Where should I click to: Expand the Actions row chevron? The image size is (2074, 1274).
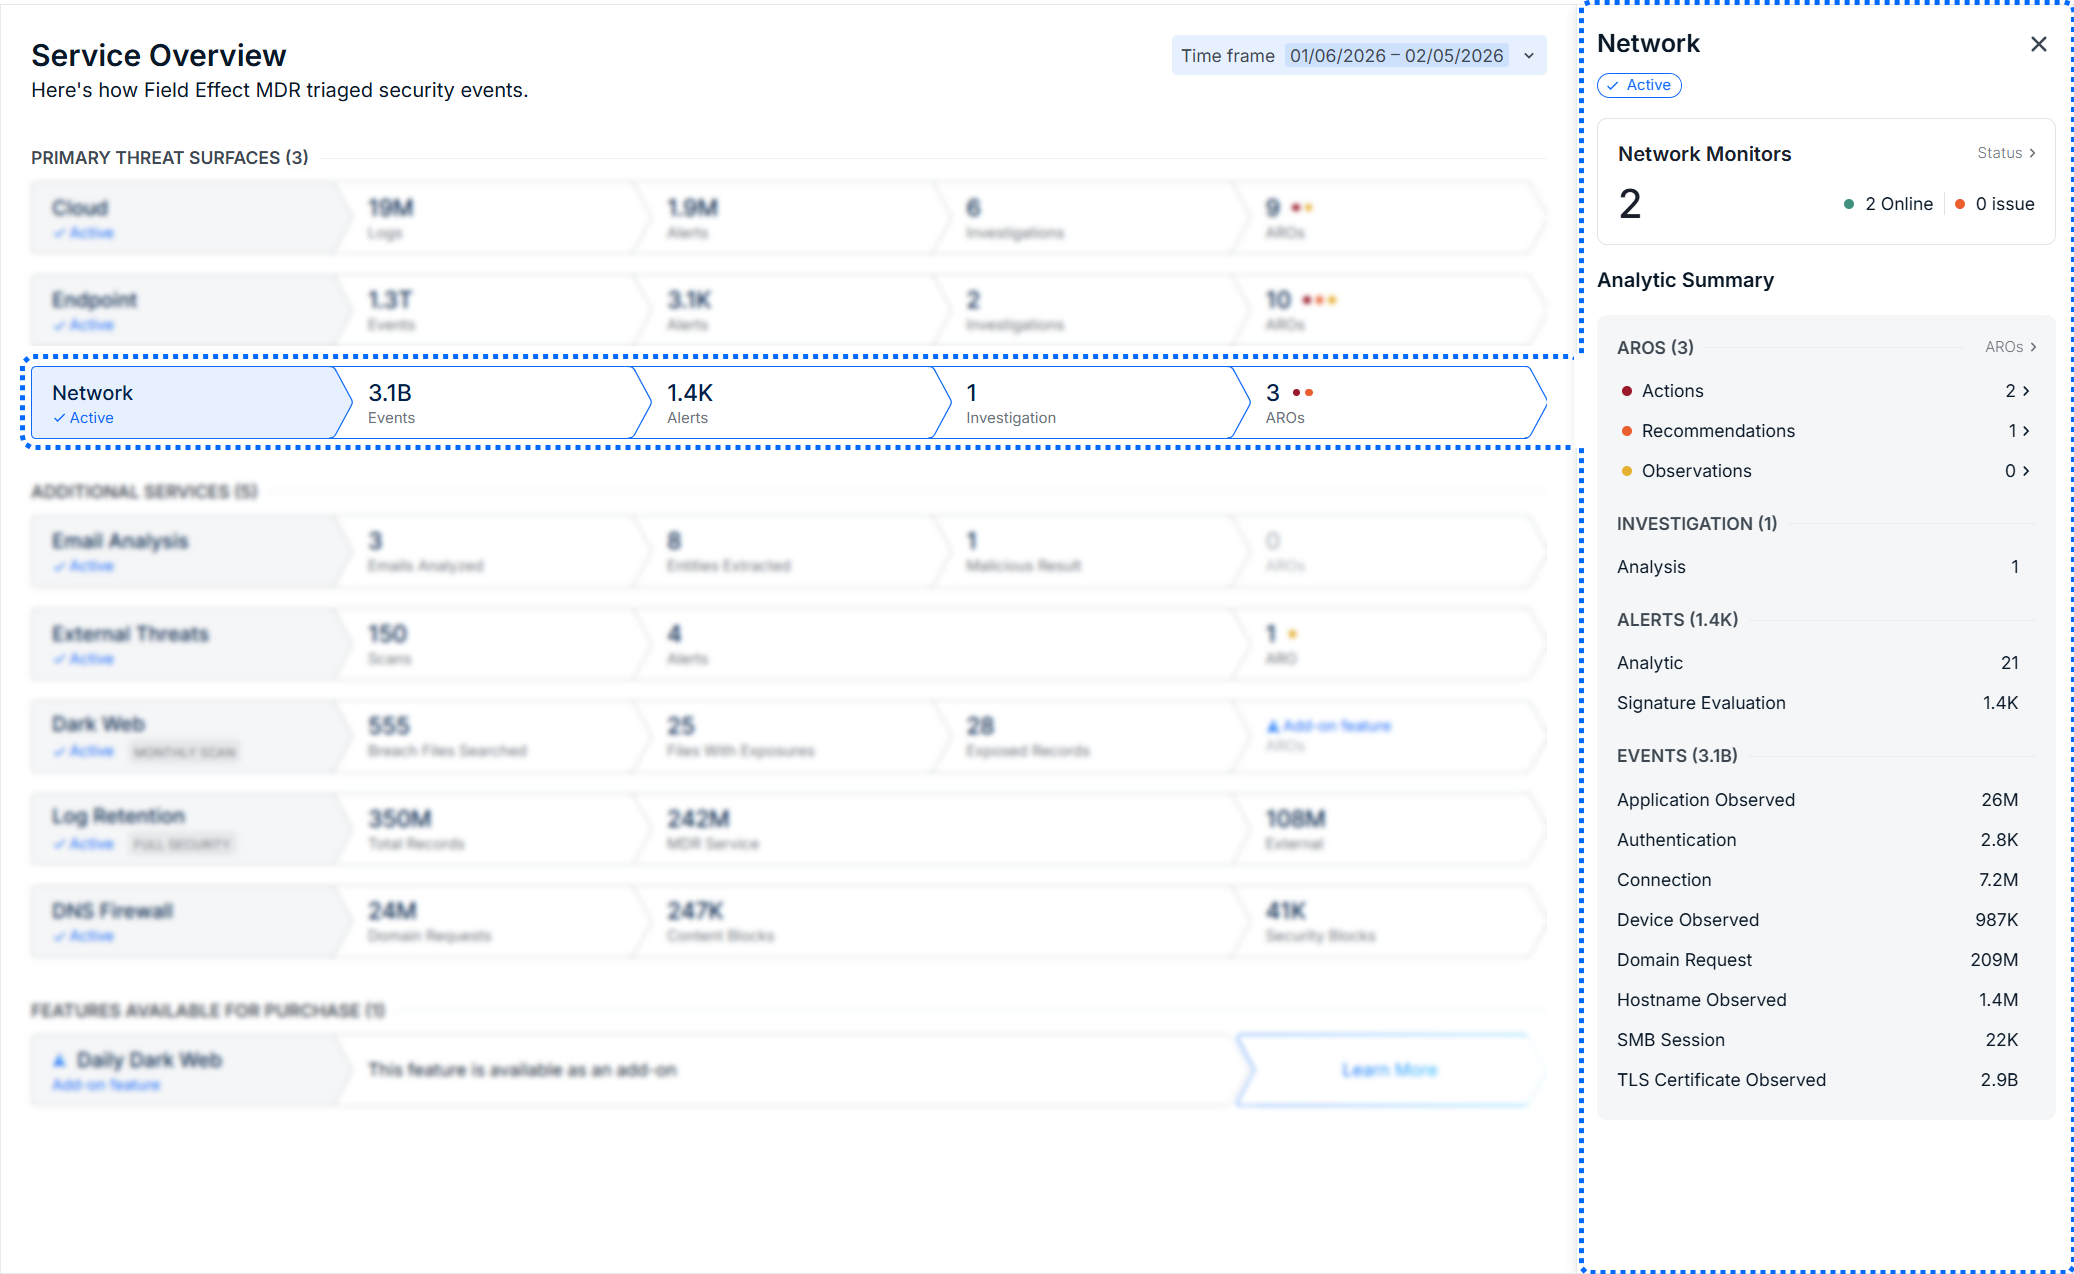pyautogui.click(x=2026, y=391)
